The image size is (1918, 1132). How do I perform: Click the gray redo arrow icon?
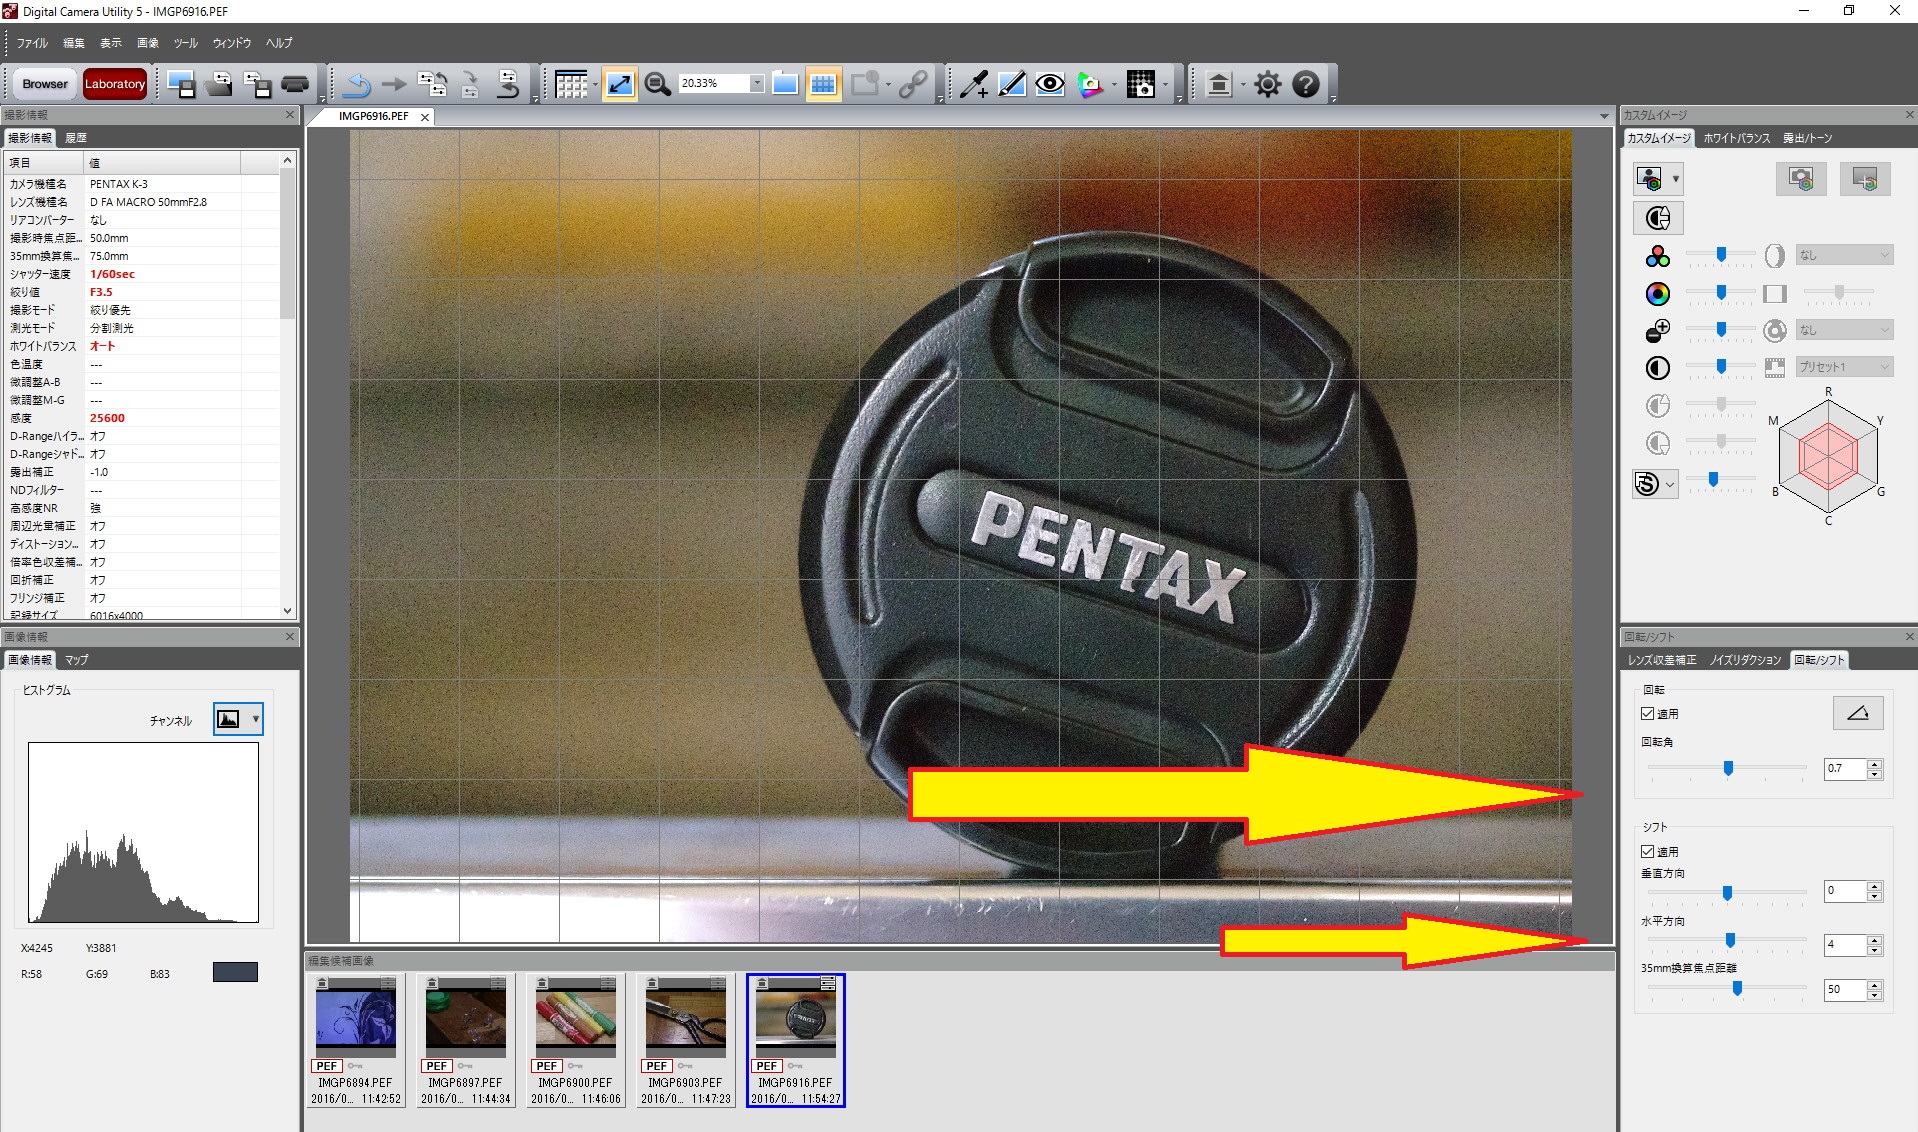pyautogui.click(x=395, y=84)
